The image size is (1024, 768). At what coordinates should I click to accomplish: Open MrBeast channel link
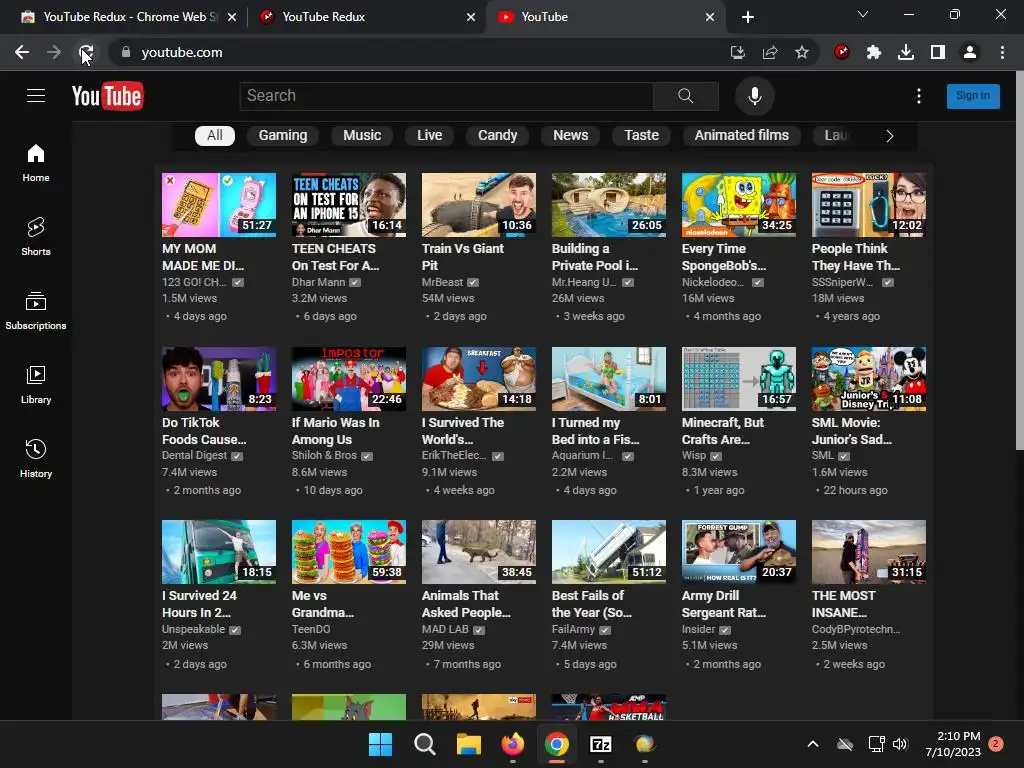click(x=442, y=282)
